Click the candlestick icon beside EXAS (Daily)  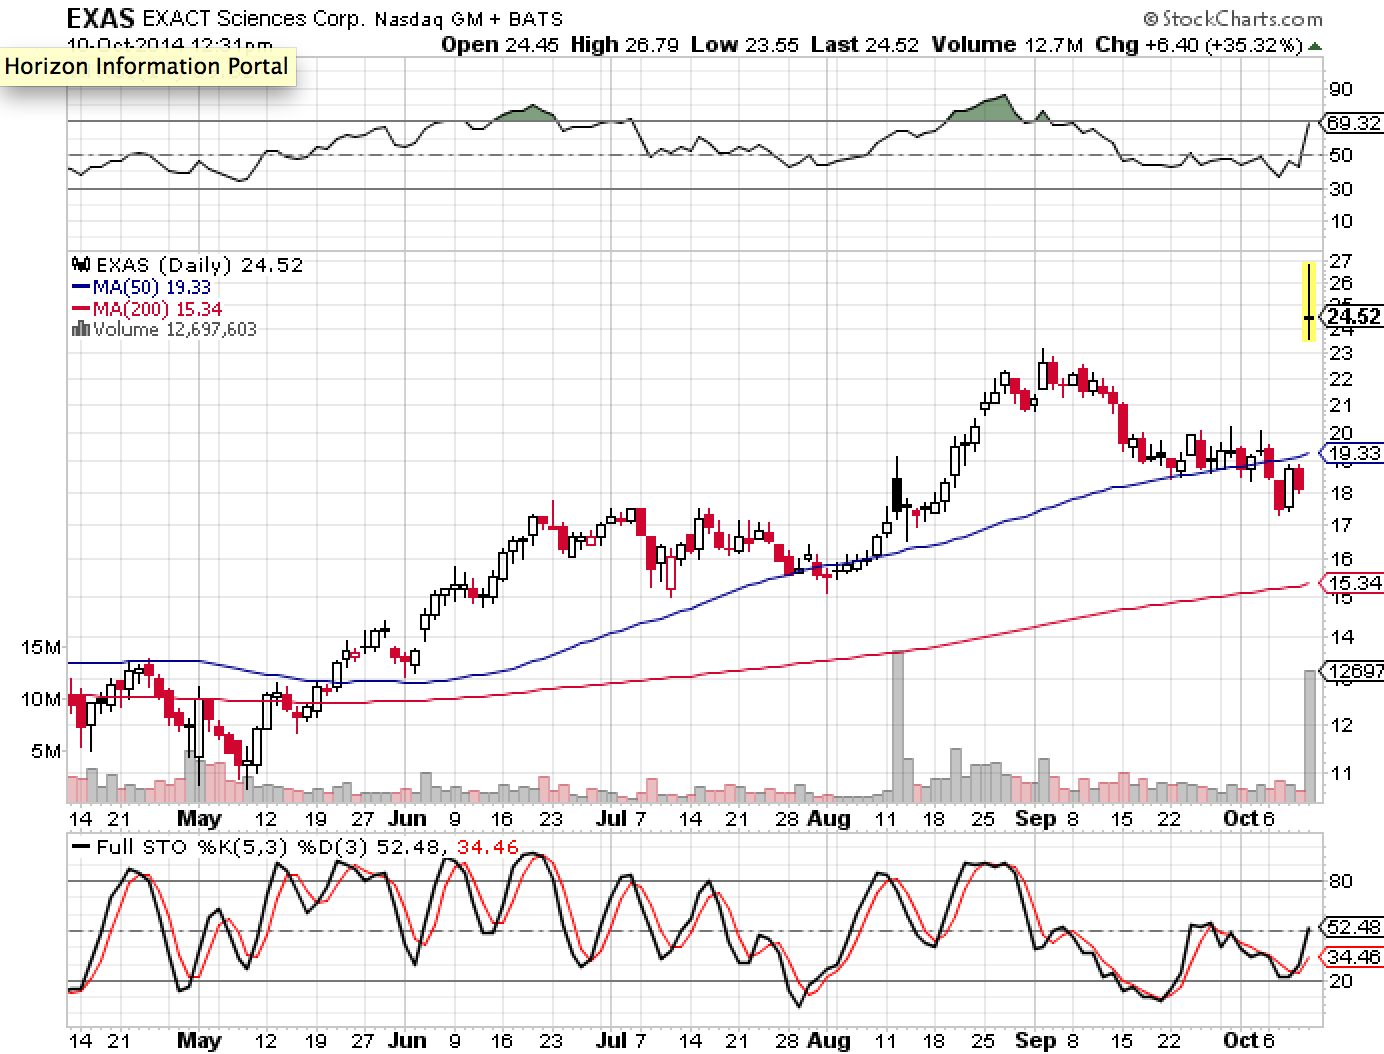(81, 265)
